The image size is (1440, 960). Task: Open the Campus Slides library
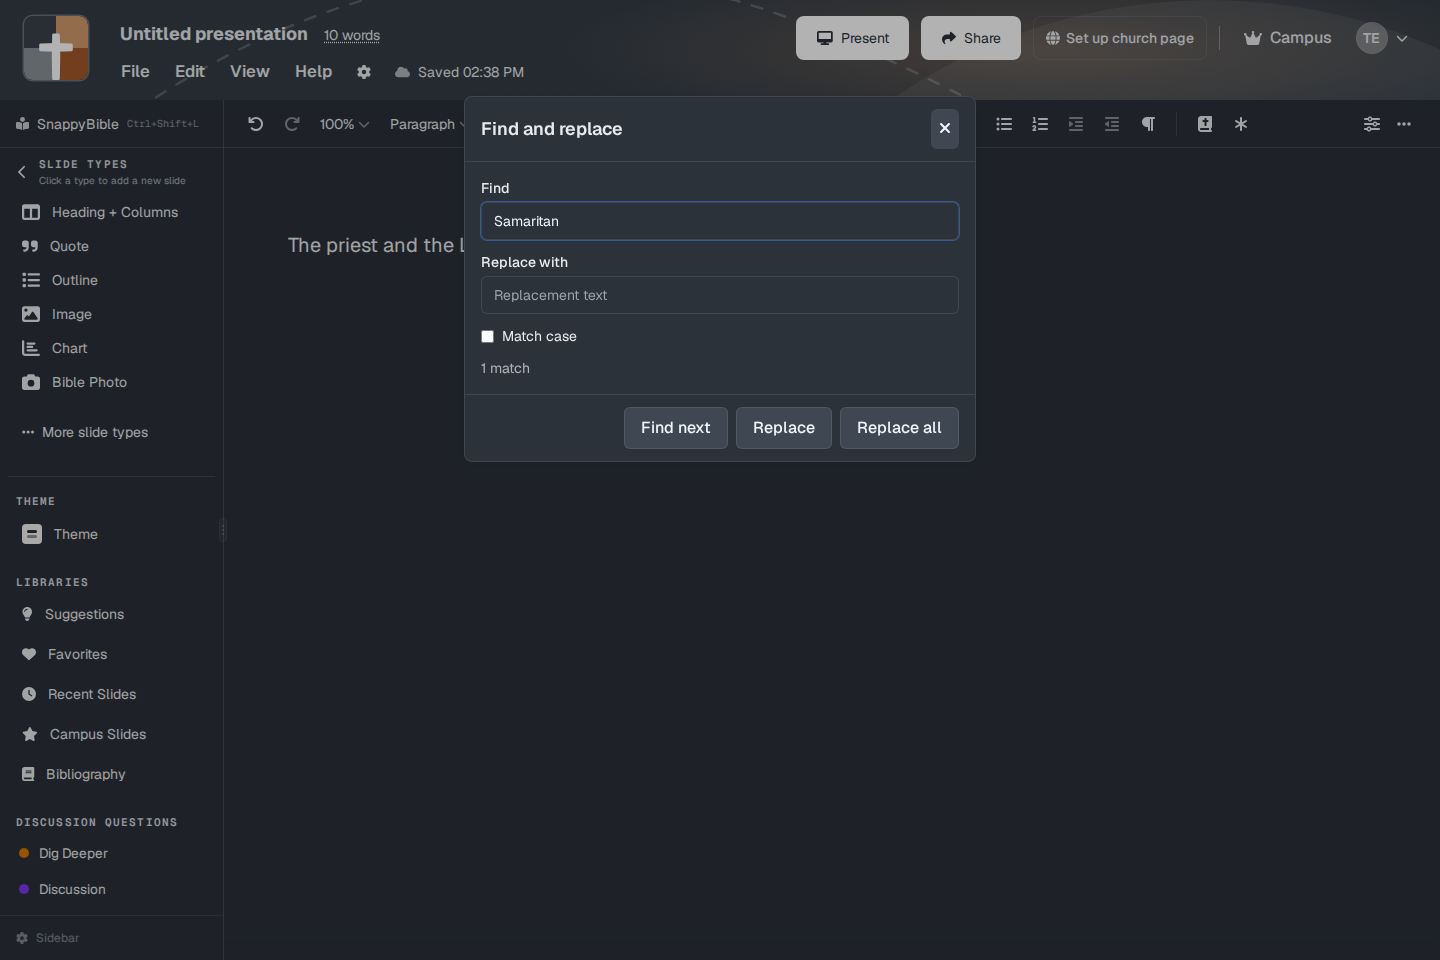tap(84, 734)
